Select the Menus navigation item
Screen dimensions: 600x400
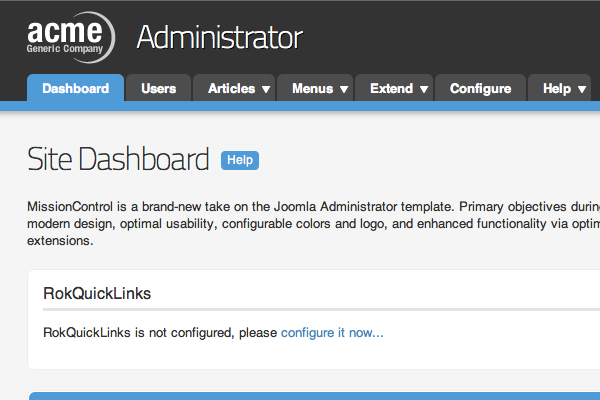[312, 88]
